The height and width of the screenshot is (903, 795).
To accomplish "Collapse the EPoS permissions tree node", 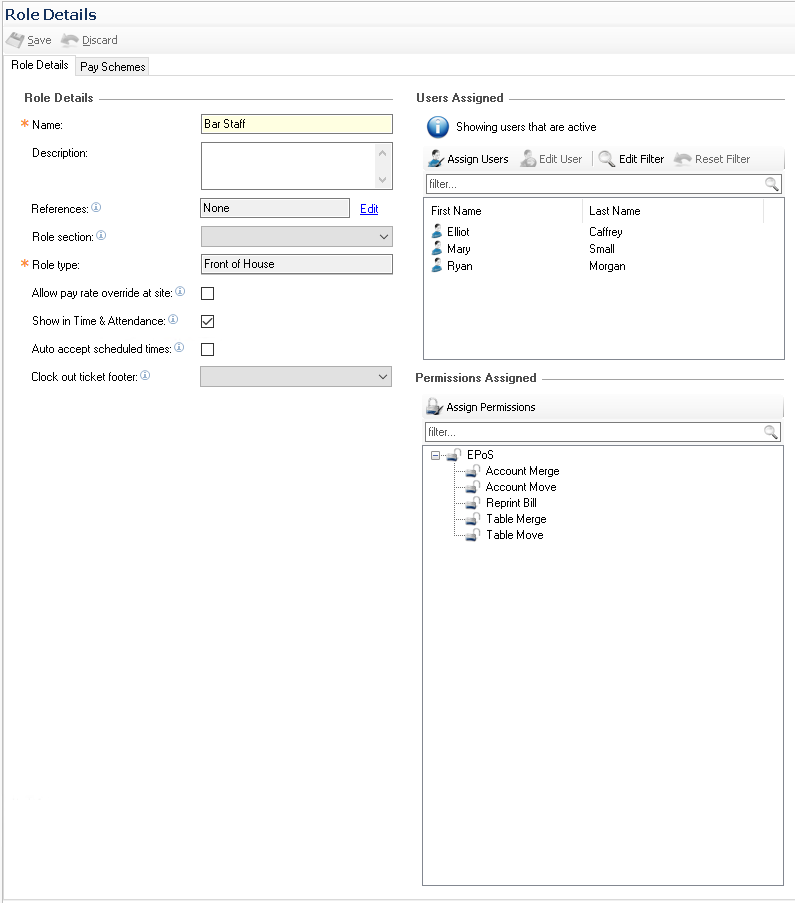I will pyautogui.click(x=435, y=455).
